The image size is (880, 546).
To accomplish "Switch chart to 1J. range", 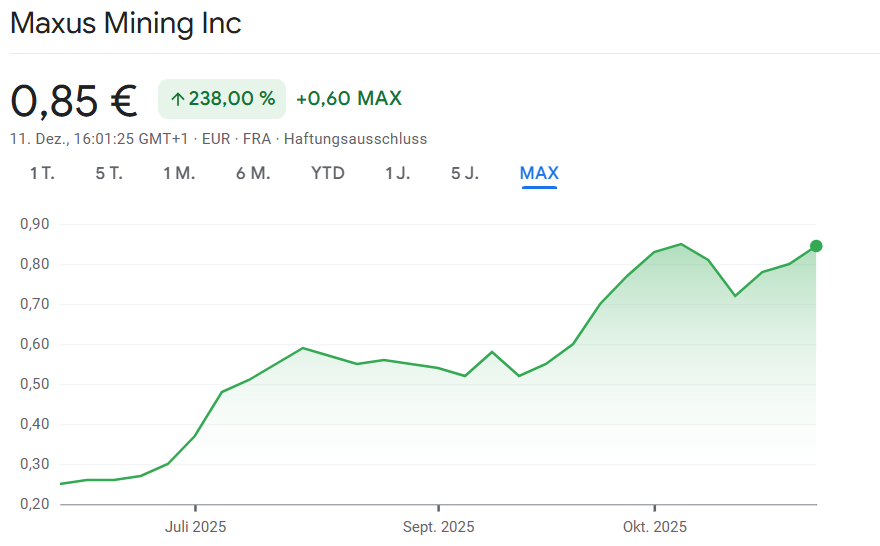I will 397,173.
